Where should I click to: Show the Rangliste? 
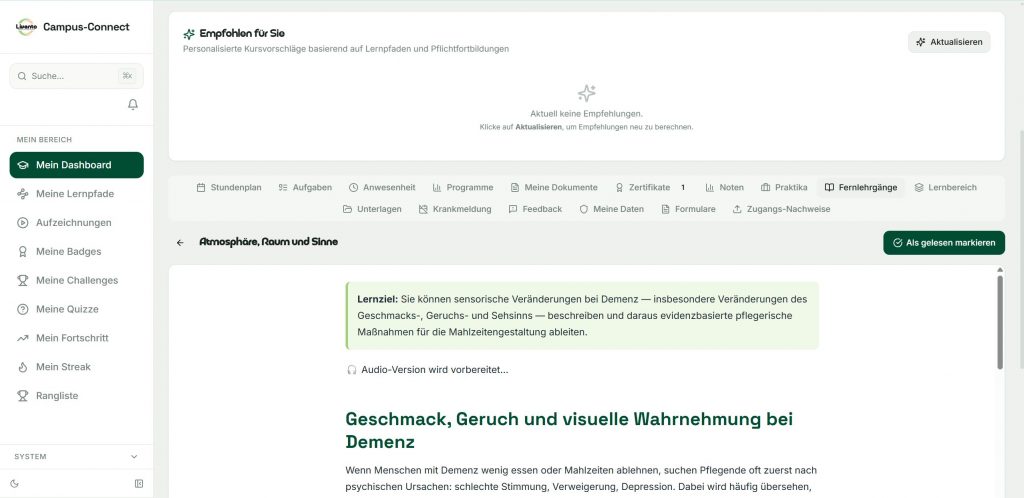point(76,396)
